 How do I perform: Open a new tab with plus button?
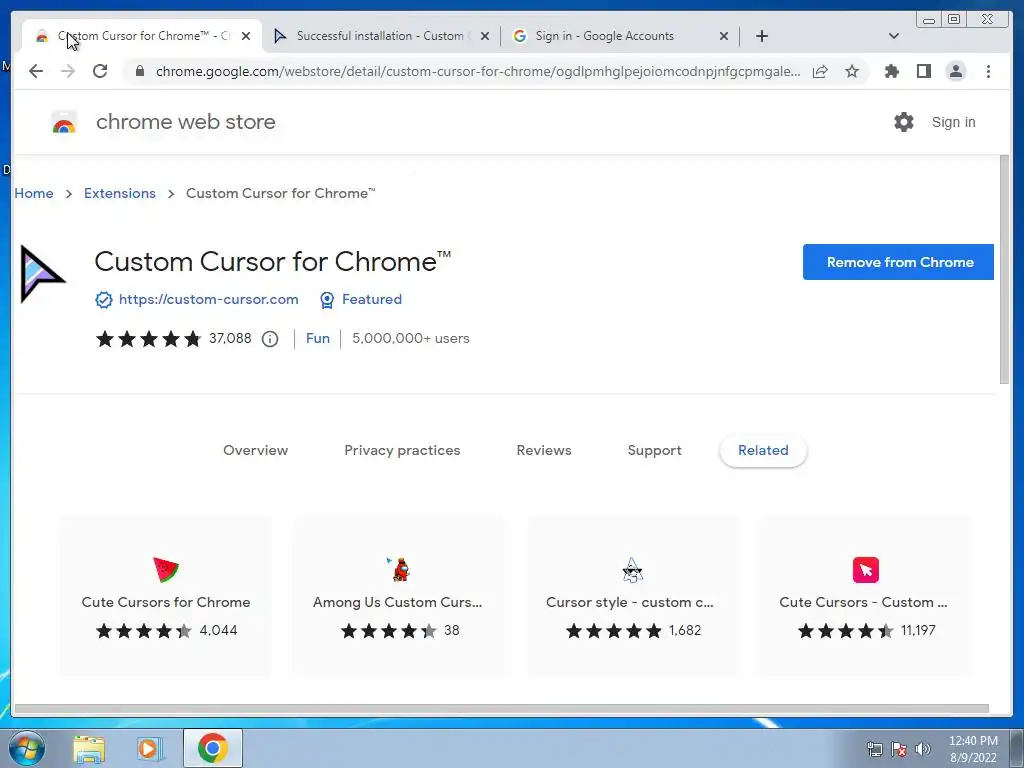click(761, 36)
